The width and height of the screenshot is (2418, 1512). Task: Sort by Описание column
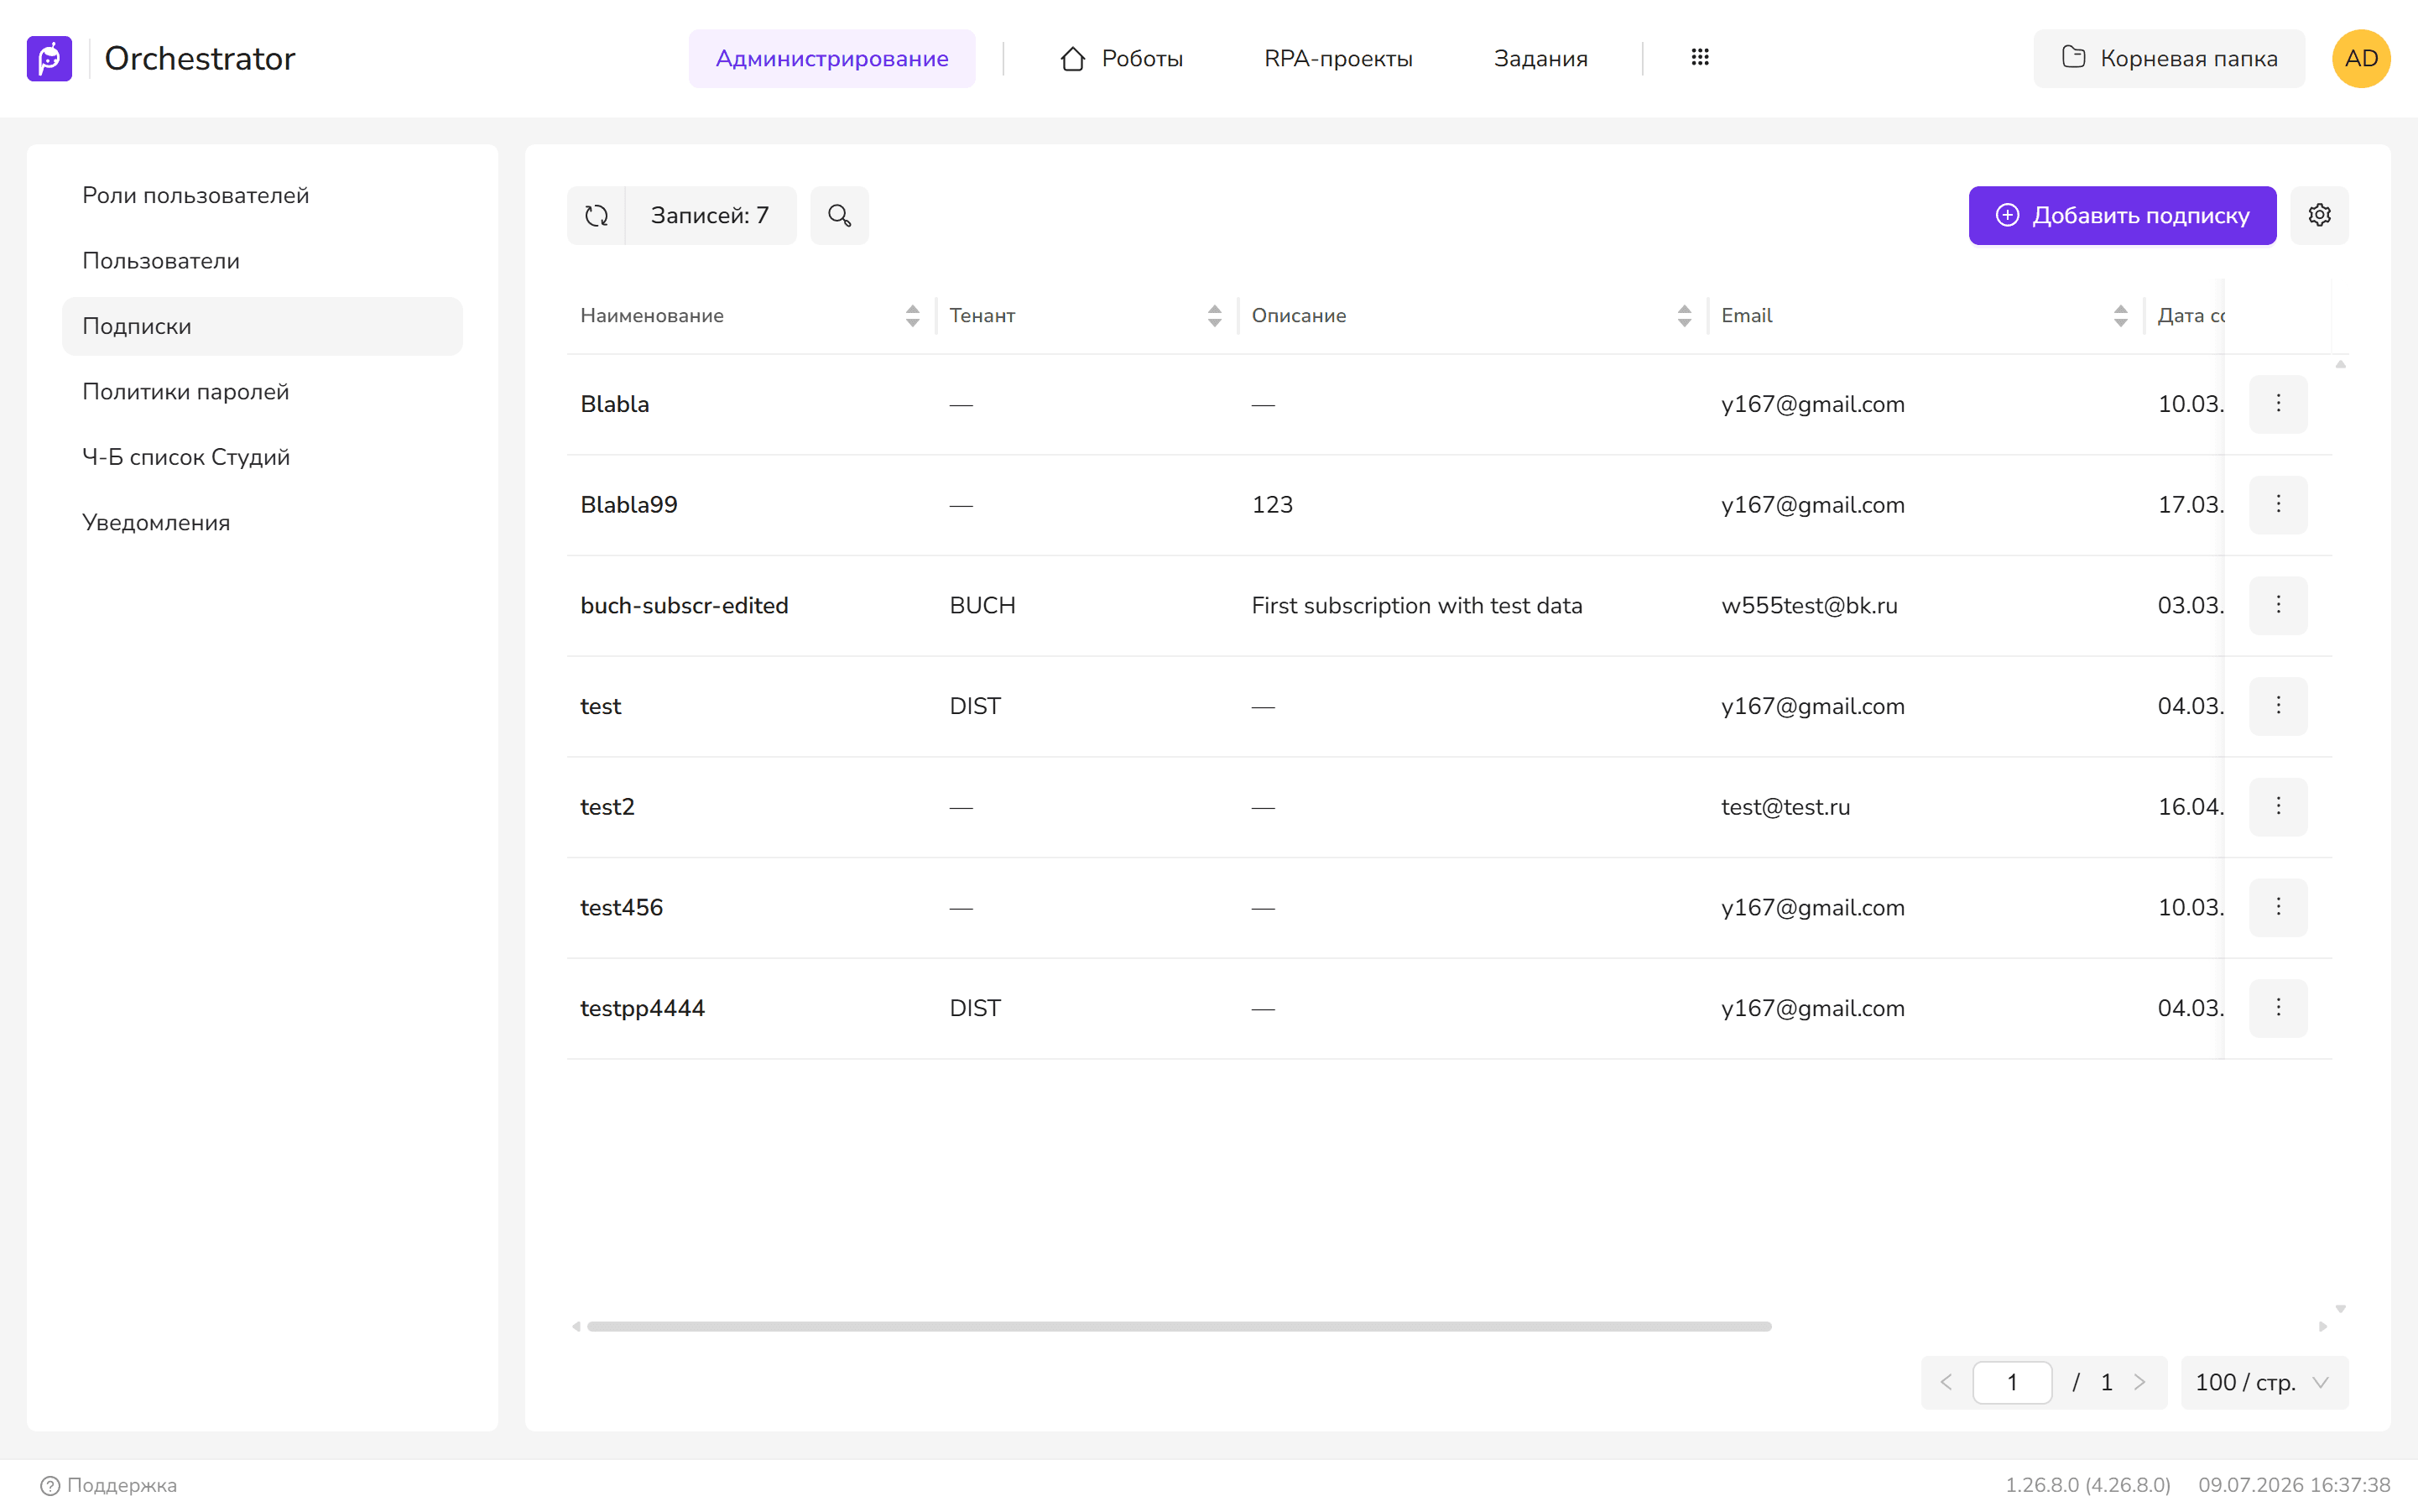point(1684,316)
